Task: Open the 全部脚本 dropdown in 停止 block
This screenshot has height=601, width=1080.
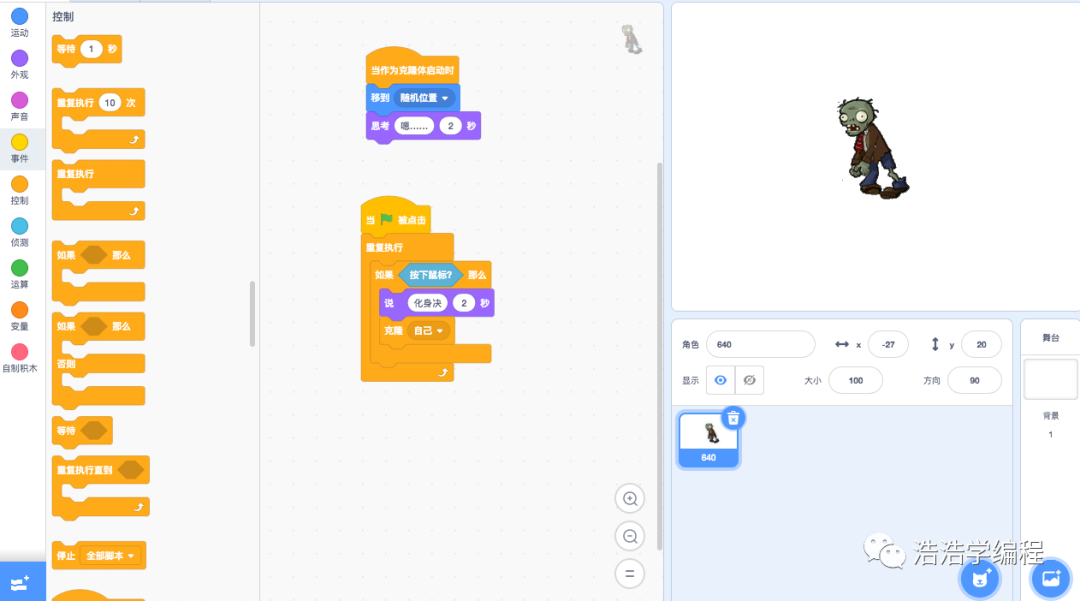Action: click(x=110, y=556)
